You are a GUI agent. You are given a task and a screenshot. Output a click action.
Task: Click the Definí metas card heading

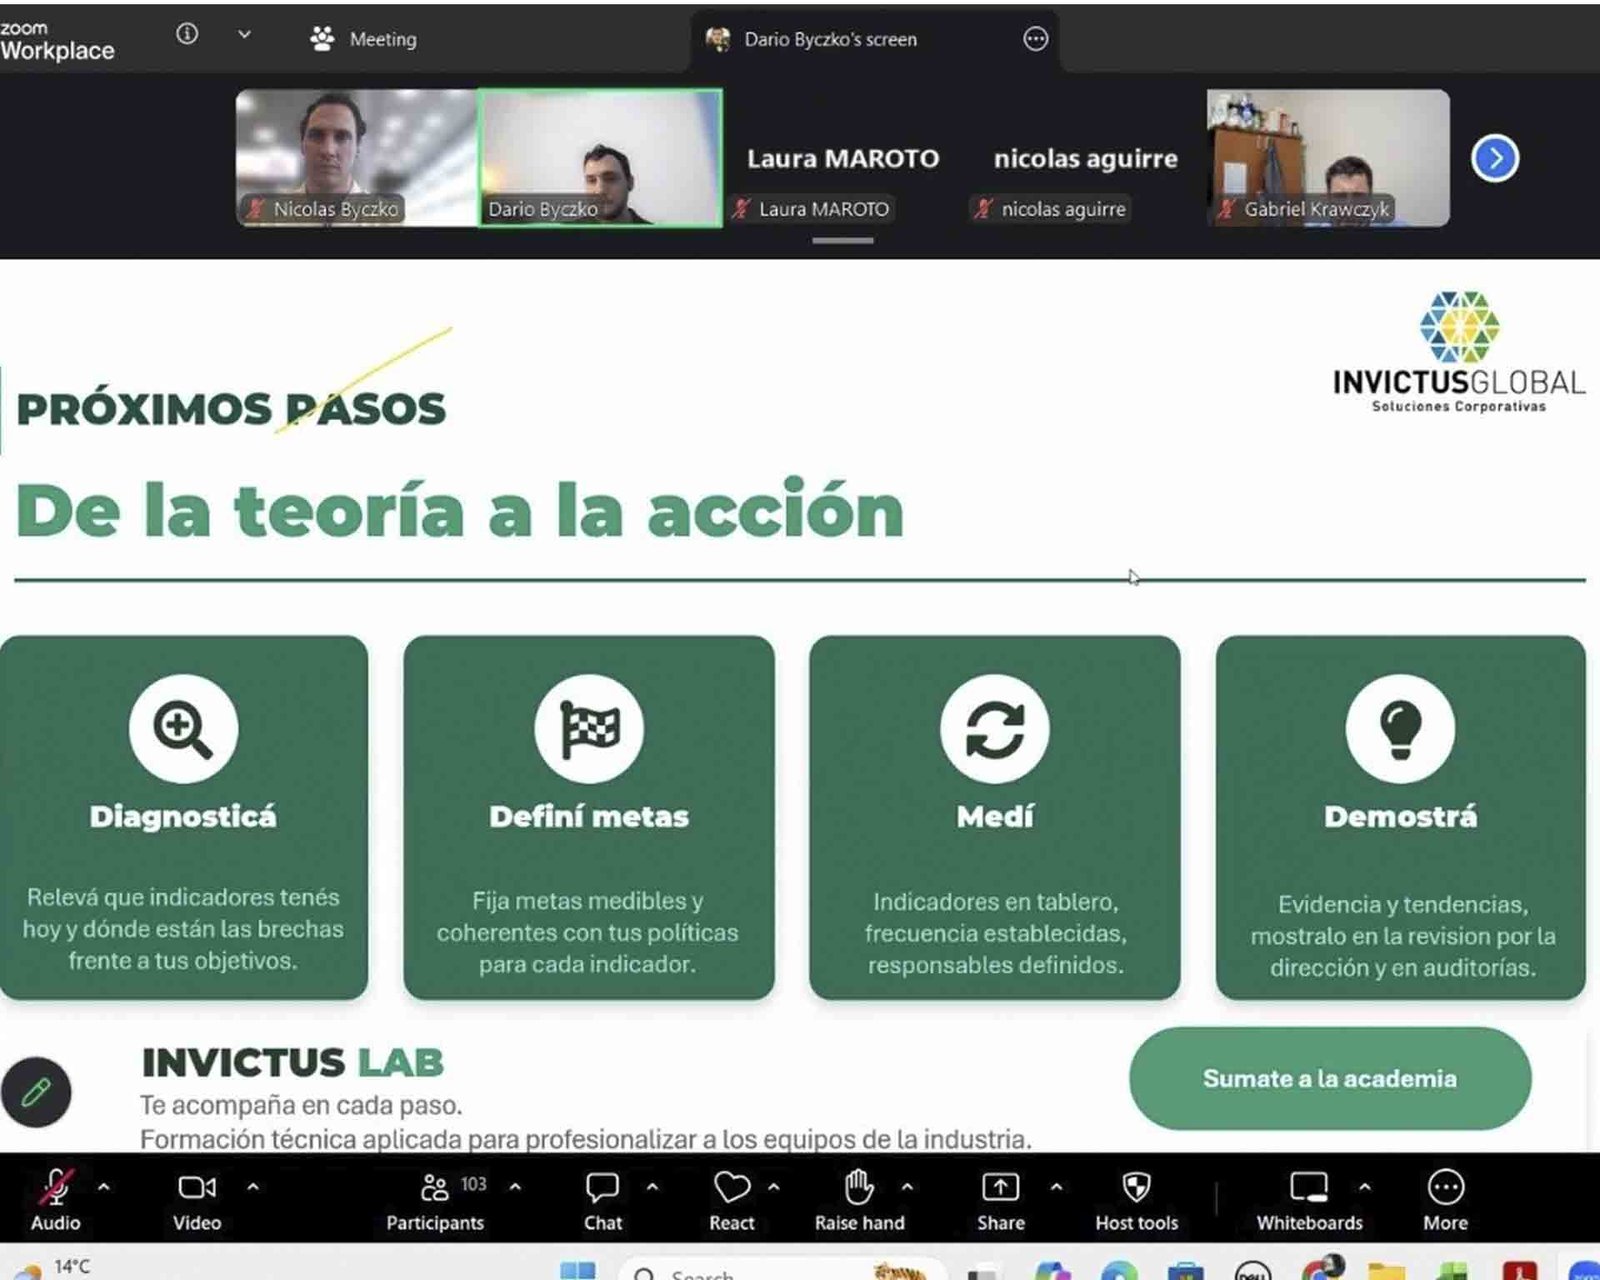[589, 817]
